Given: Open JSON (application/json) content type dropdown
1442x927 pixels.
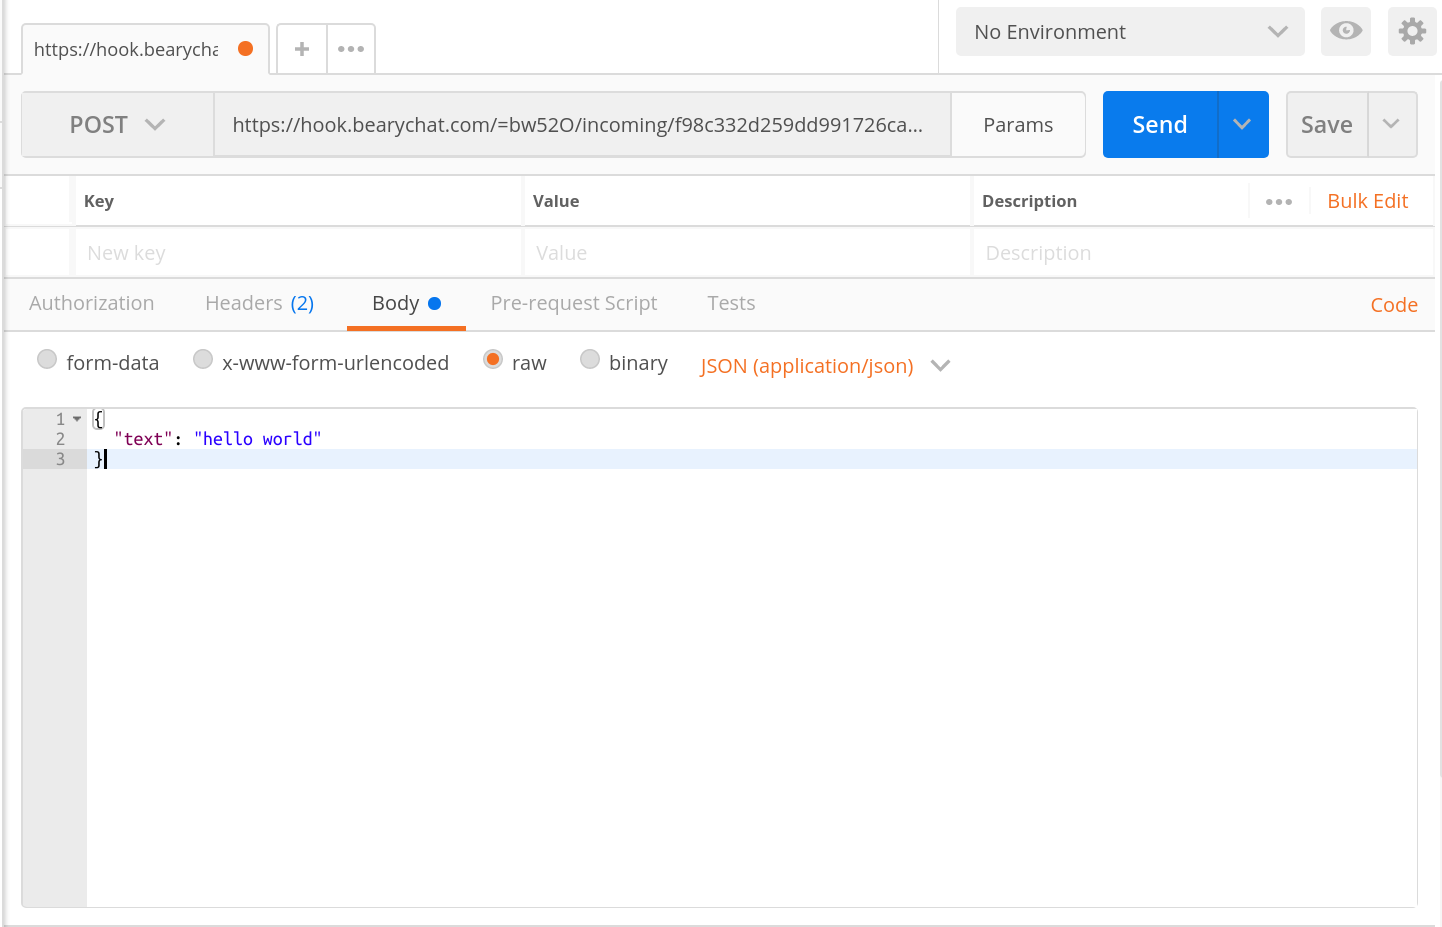Looking at the screenshot, I should (x=825, y=366).
